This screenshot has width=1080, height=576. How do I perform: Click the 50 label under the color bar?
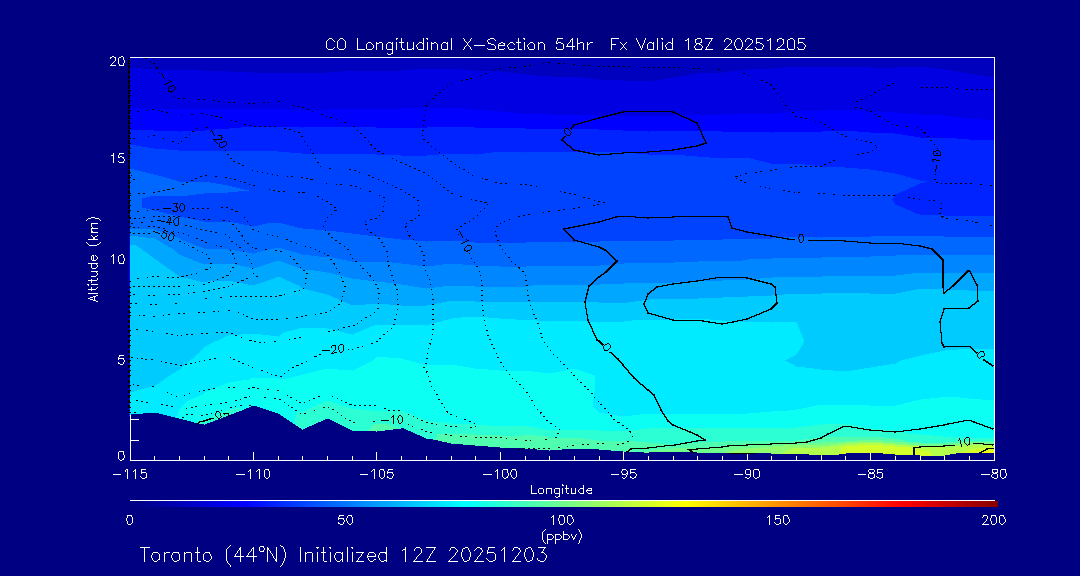[345, 520]
